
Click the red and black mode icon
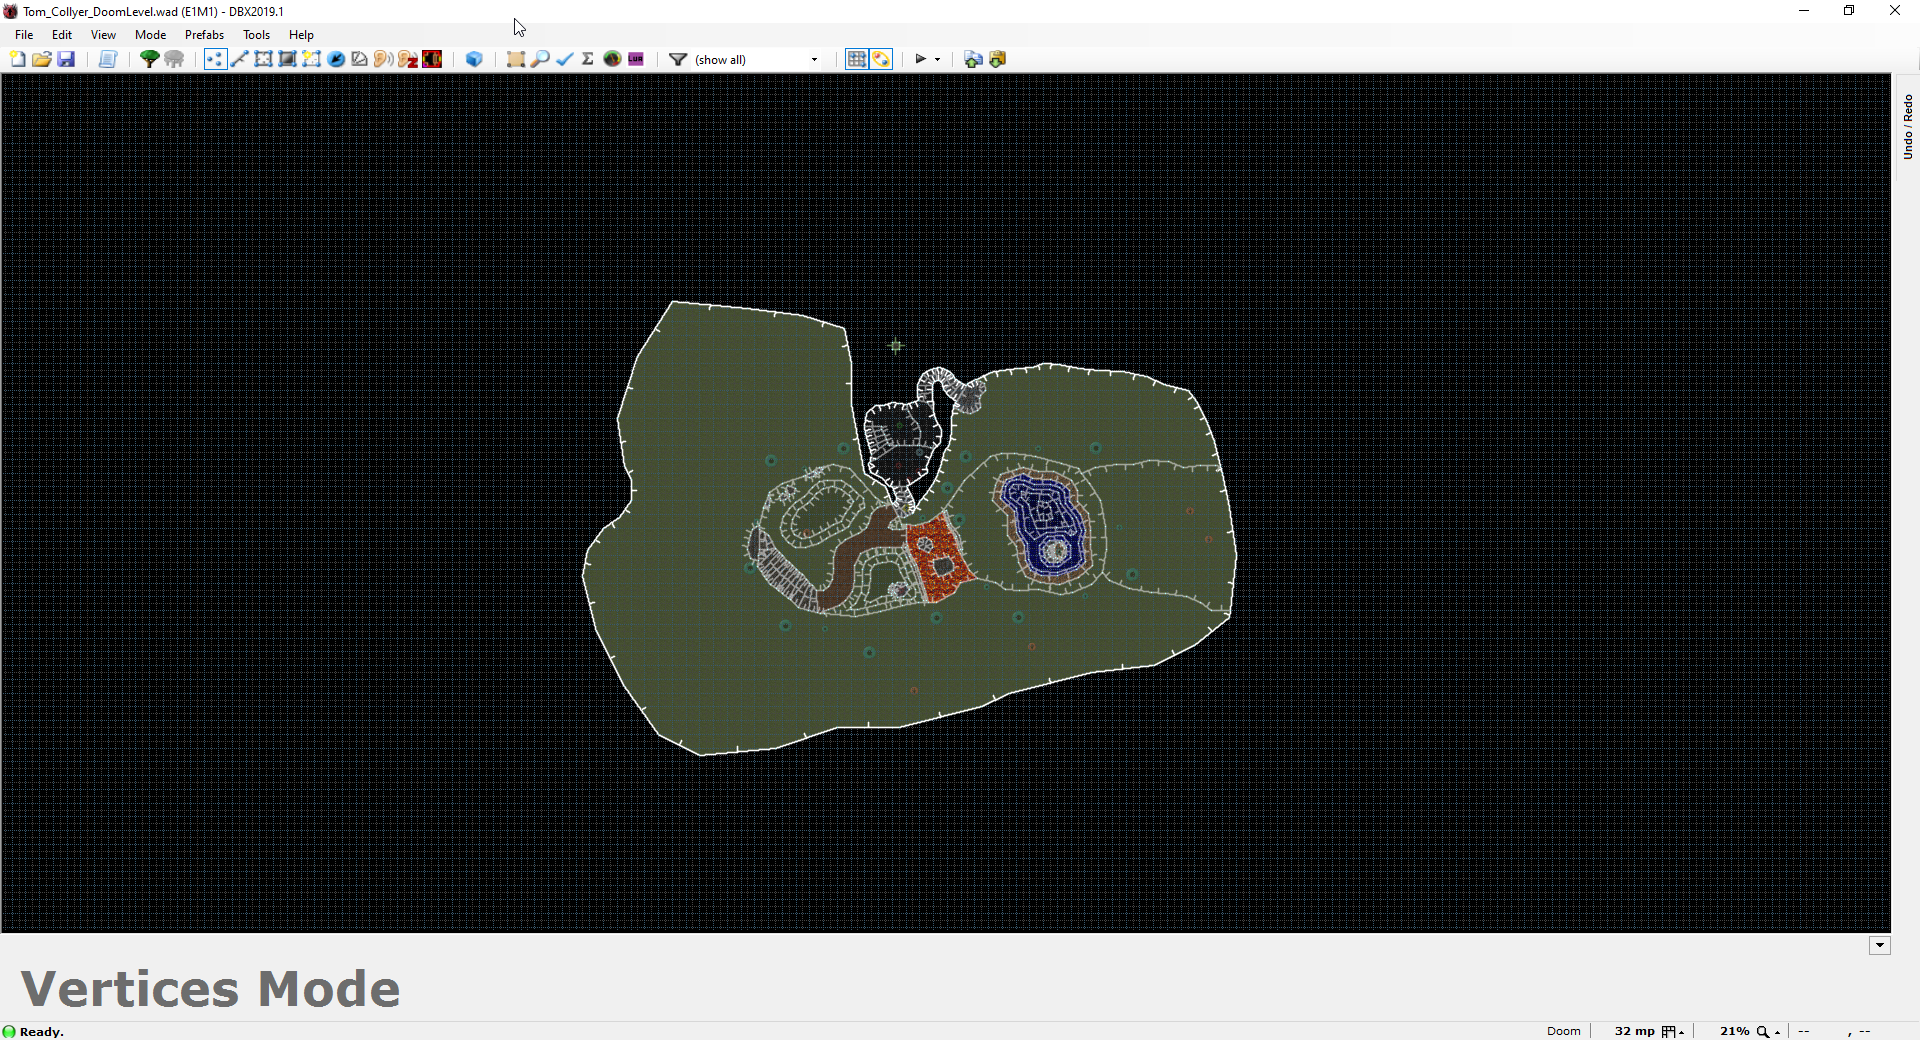pyautogui.click(x=432, y=59)
